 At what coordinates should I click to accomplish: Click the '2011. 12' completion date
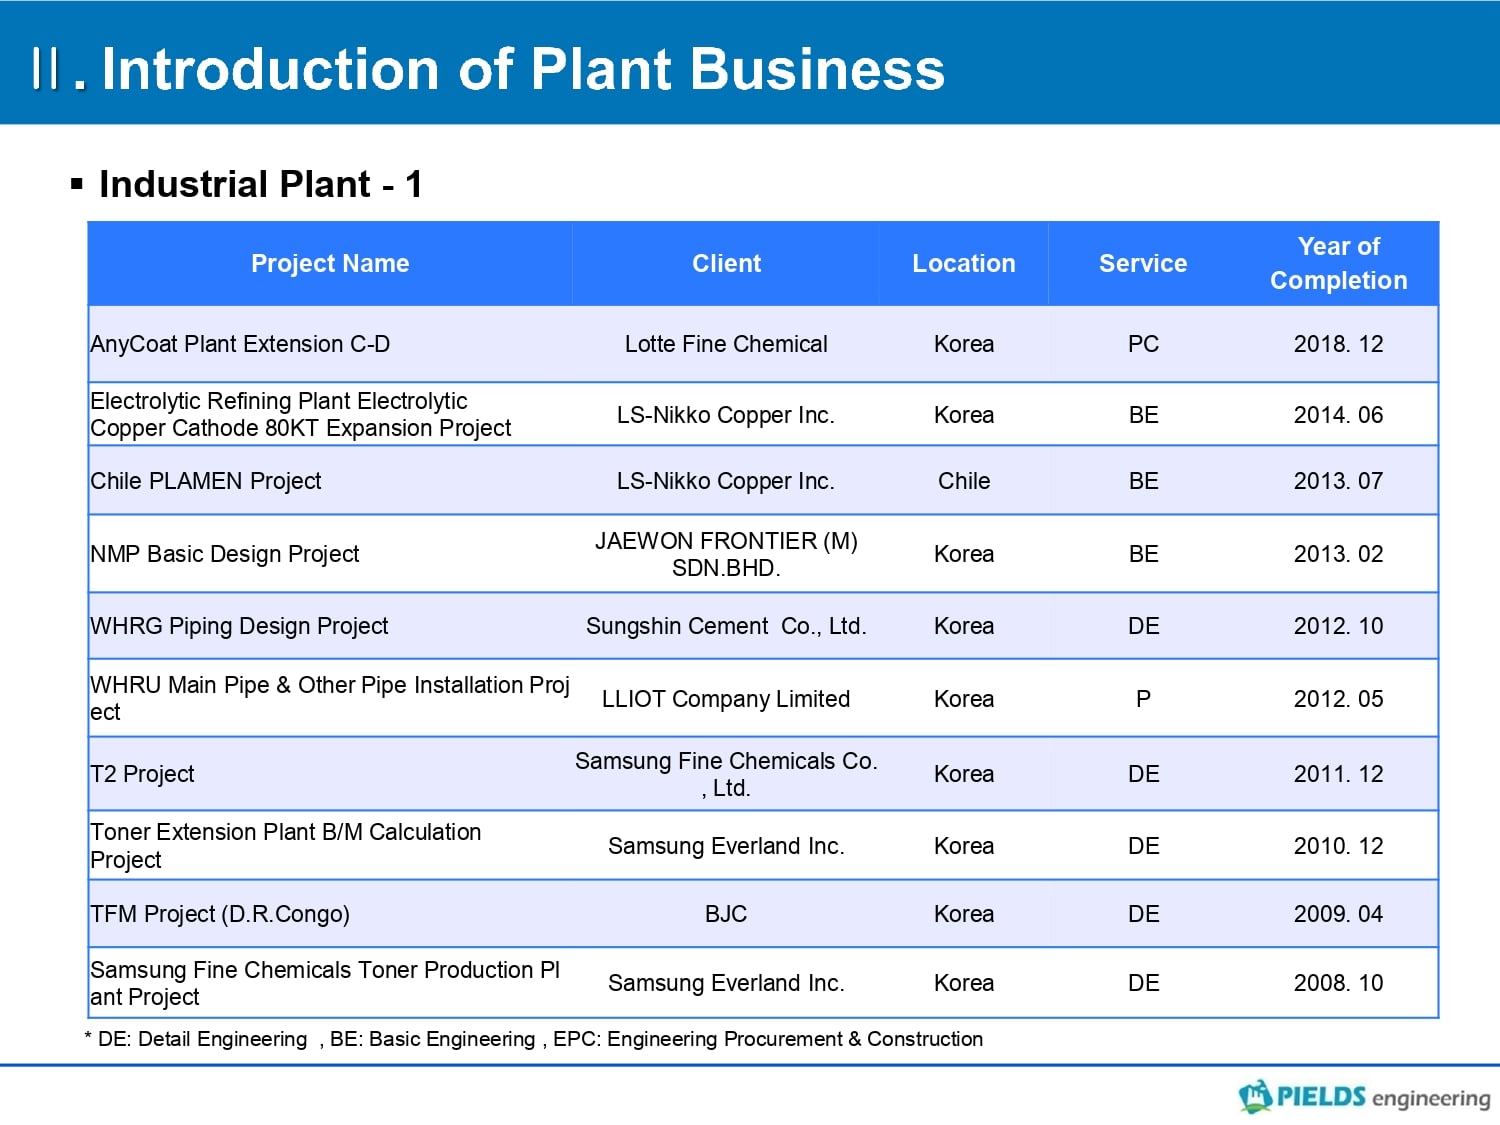click(x=1338, y=774)
